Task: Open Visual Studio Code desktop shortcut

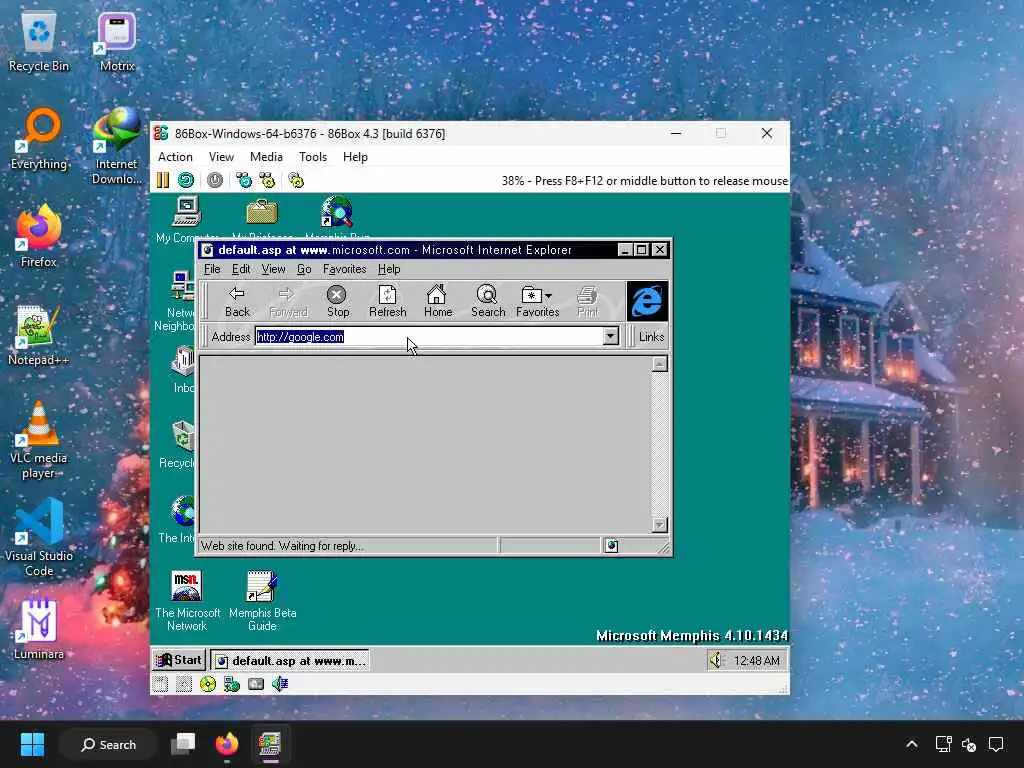Action: [39, 537]
